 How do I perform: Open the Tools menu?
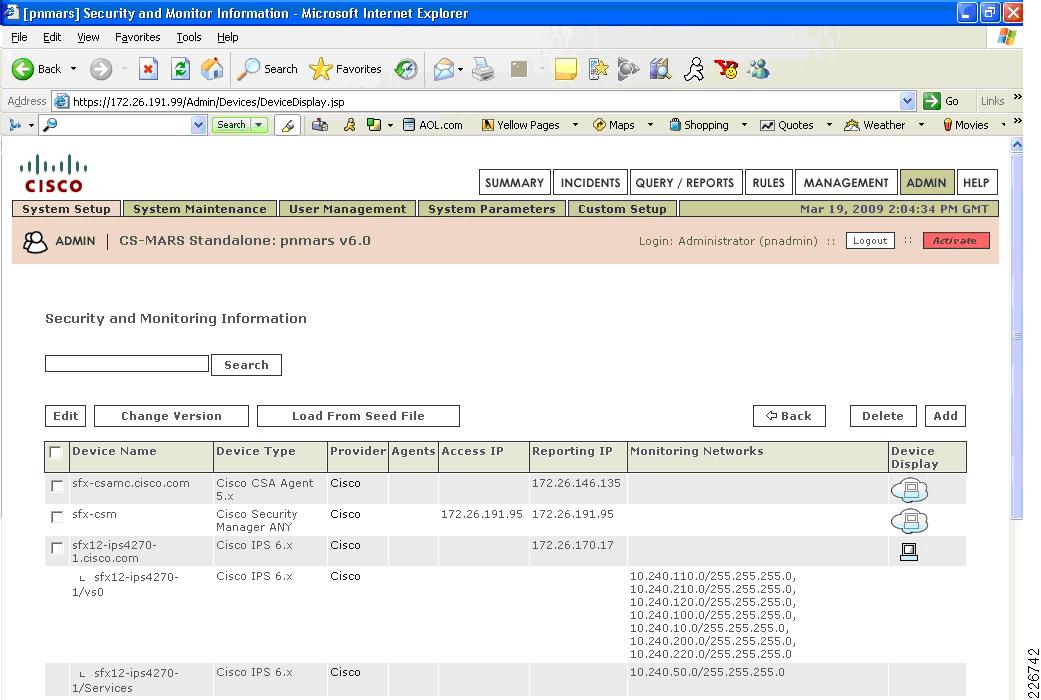(189, 37)
